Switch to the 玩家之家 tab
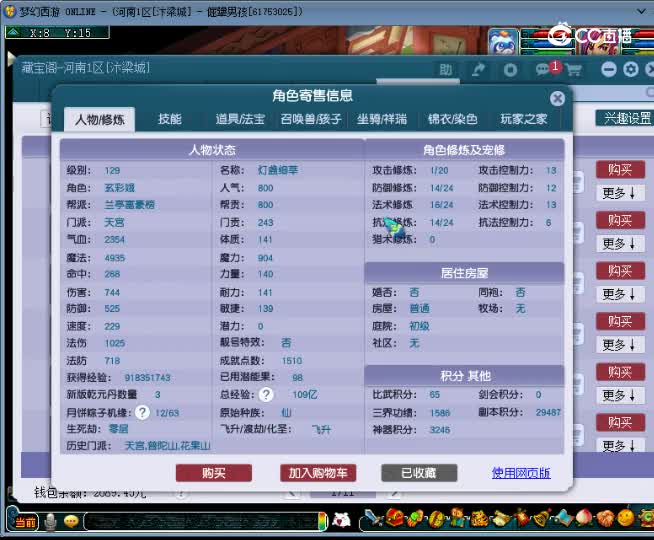 (x=523, y=119)
